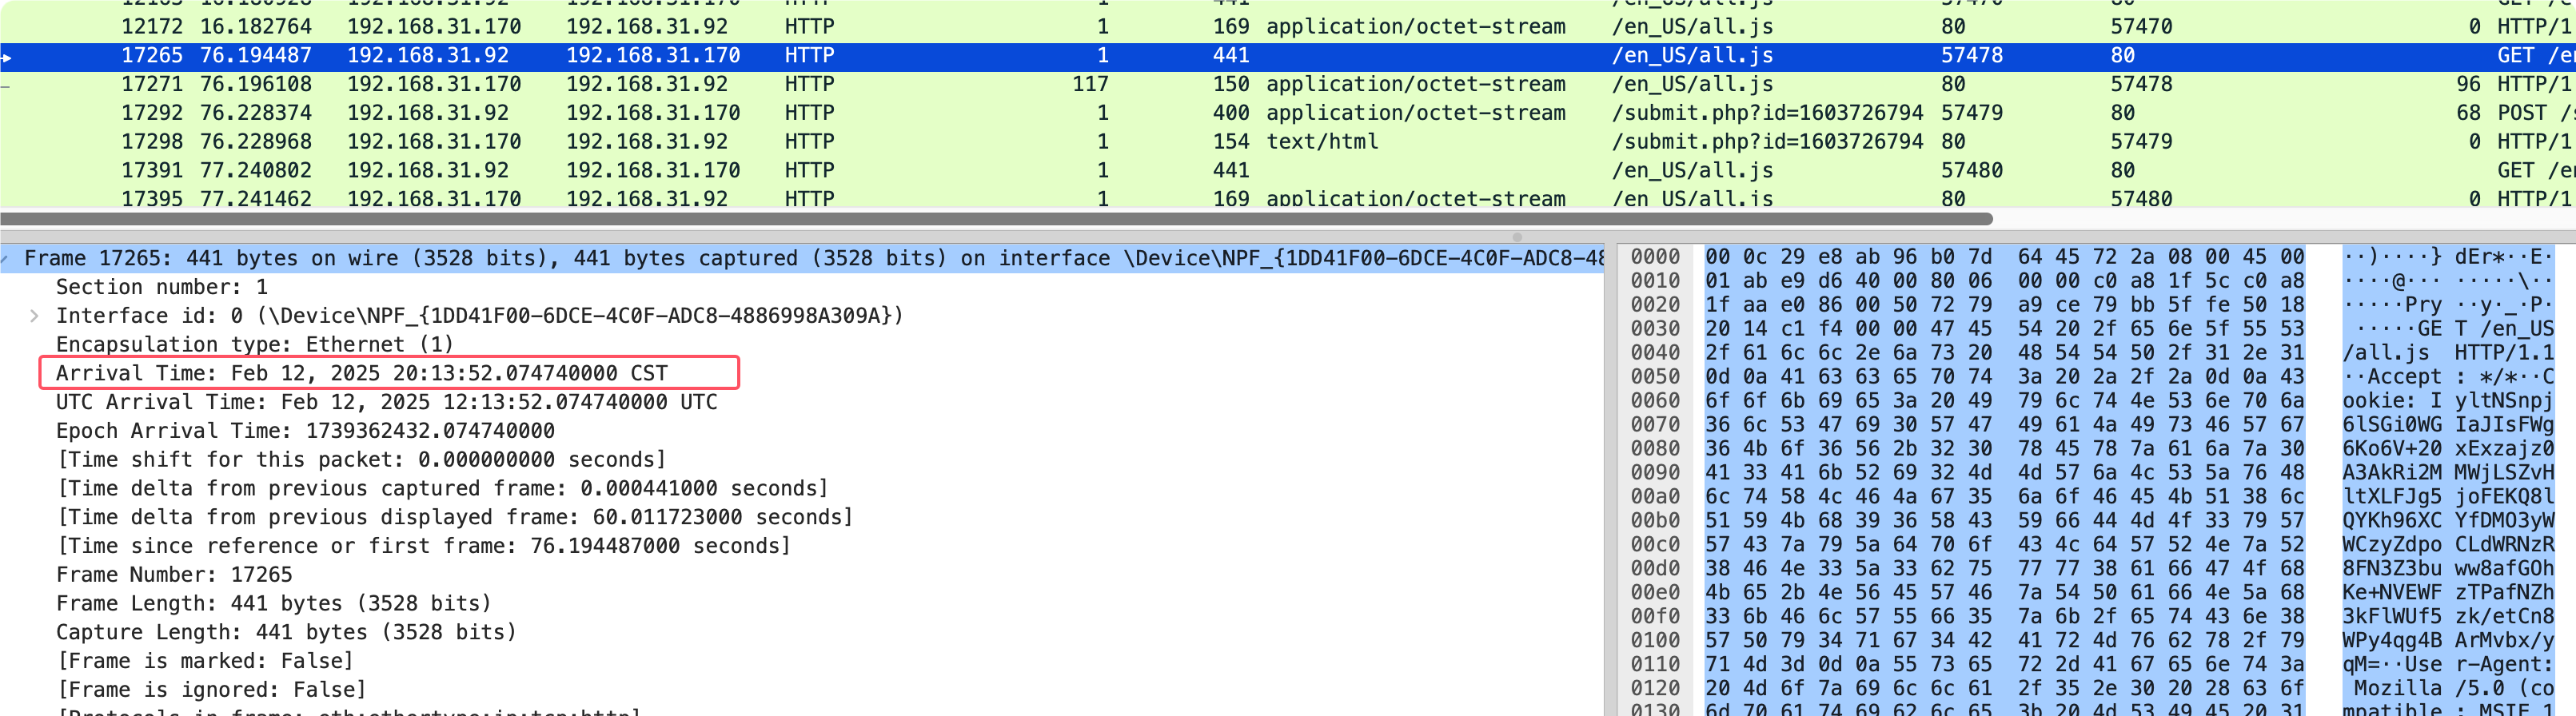Select Time delta from previous captured frame
The image size is (2576, 716).
coord(442,489)
